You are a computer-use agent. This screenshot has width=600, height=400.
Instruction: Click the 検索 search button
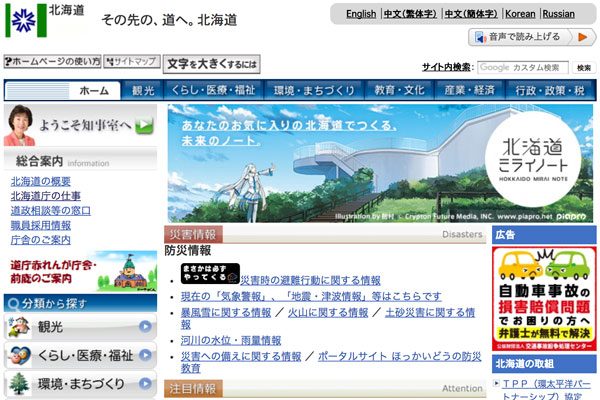click(584, 68)
